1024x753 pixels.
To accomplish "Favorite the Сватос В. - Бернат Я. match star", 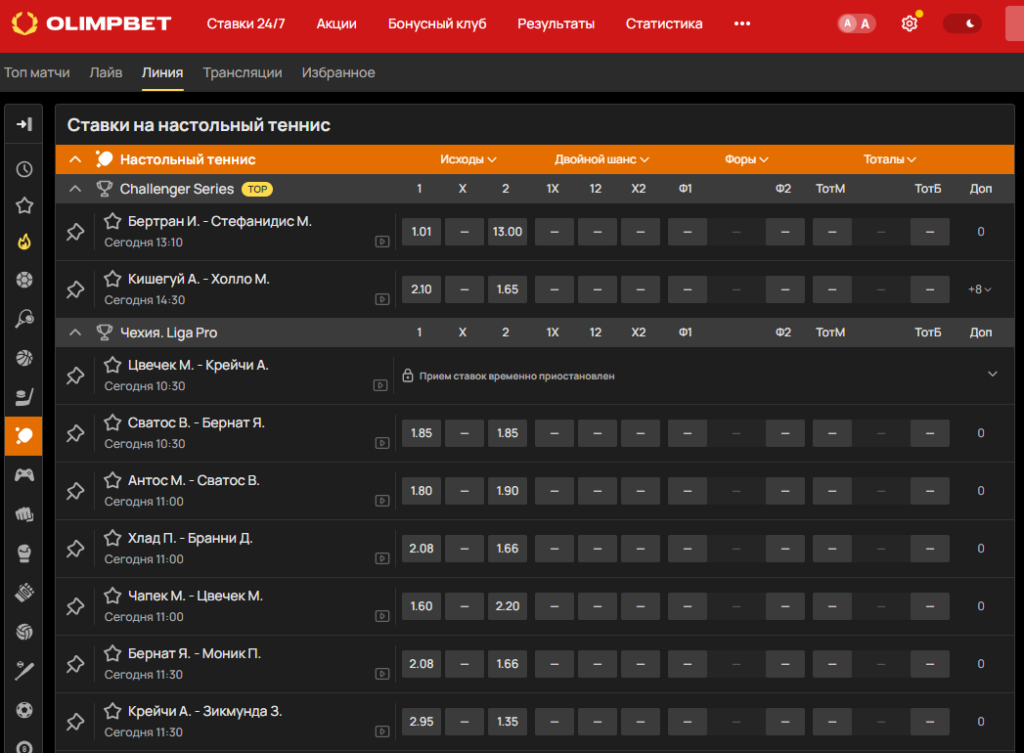I will pyautogui.click(x=112, y=423).
